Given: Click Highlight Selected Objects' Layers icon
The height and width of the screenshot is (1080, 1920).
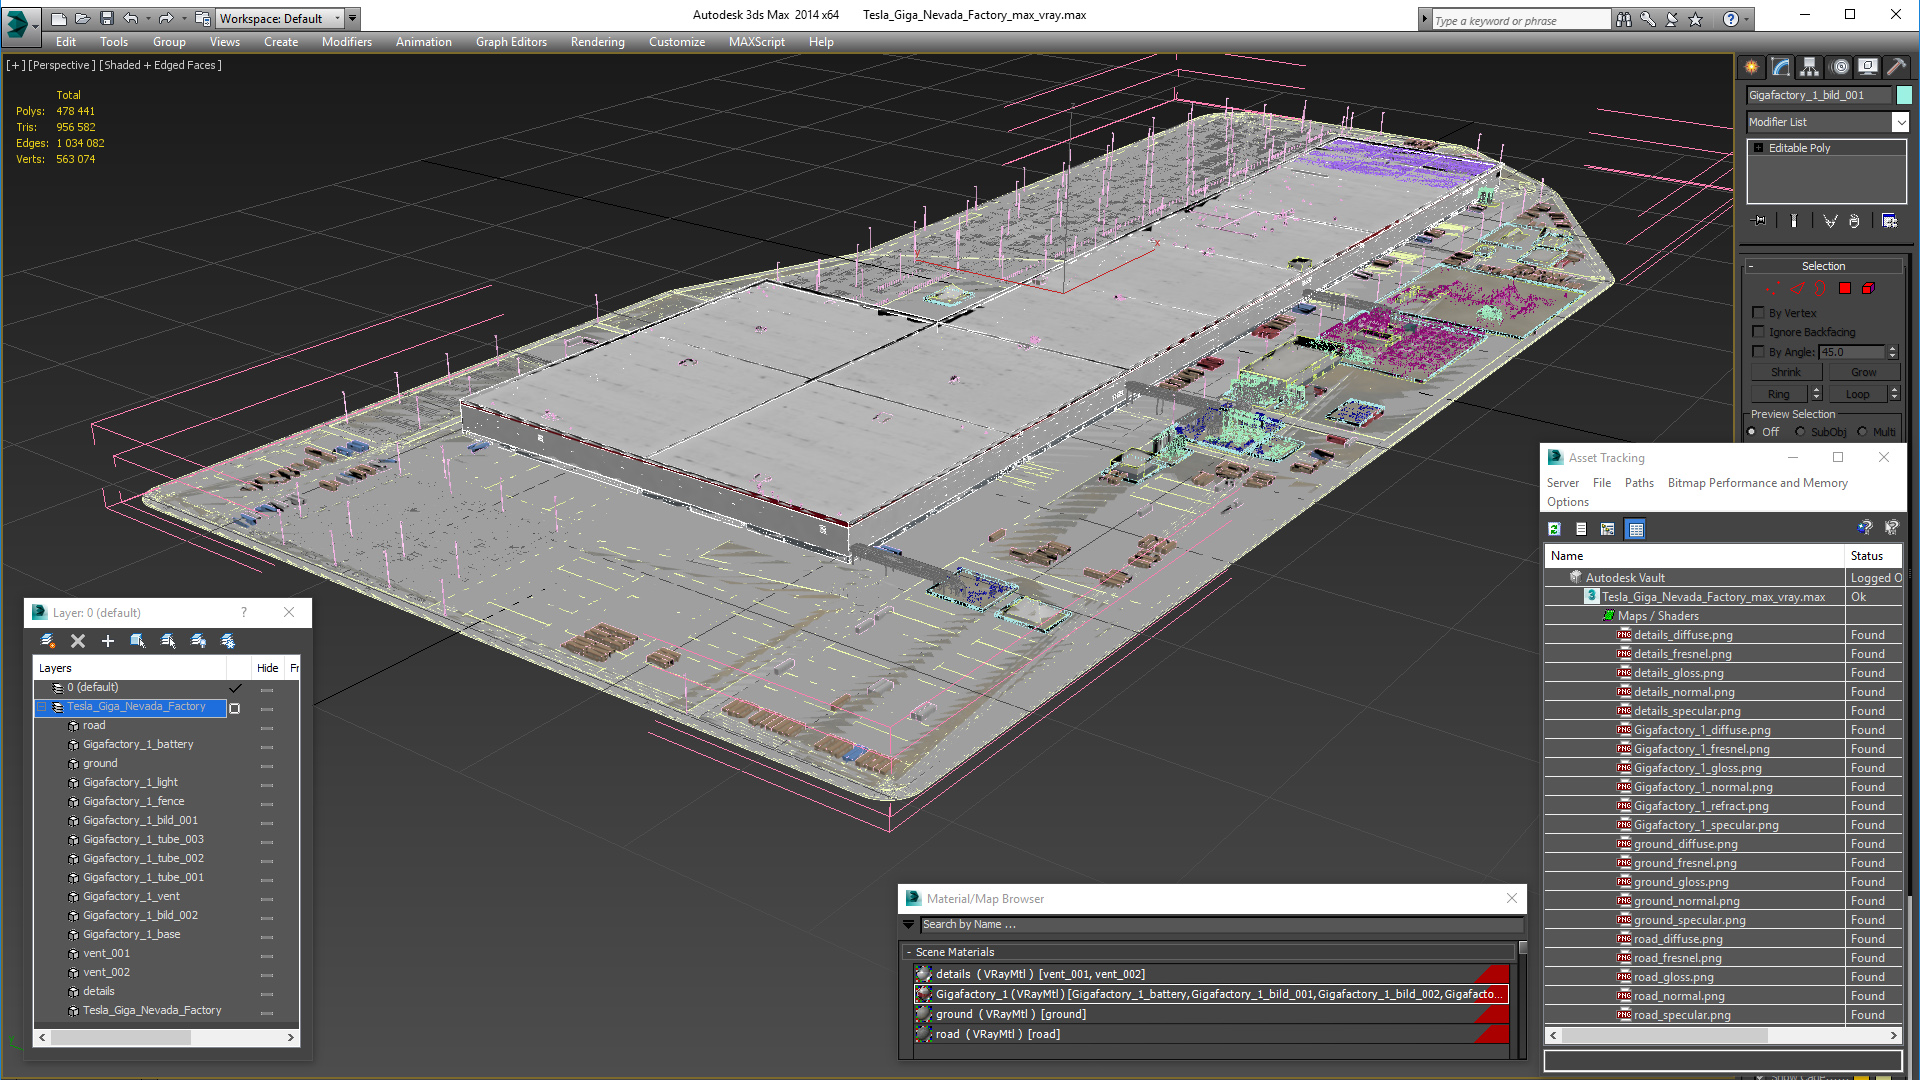Looking at the screenshot, I should (x=168, y=641).
